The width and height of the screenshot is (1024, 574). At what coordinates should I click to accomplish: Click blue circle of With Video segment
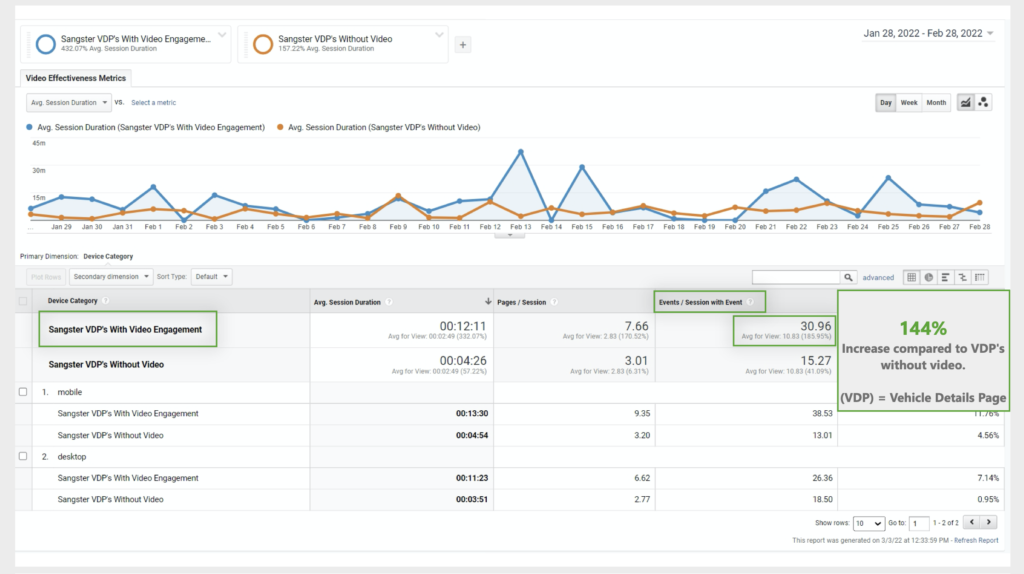[46, 44]
